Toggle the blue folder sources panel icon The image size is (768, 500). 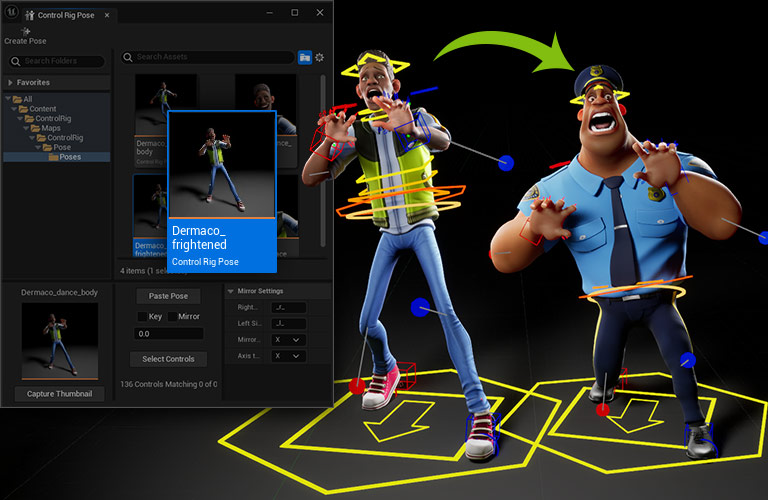[305, 58]
